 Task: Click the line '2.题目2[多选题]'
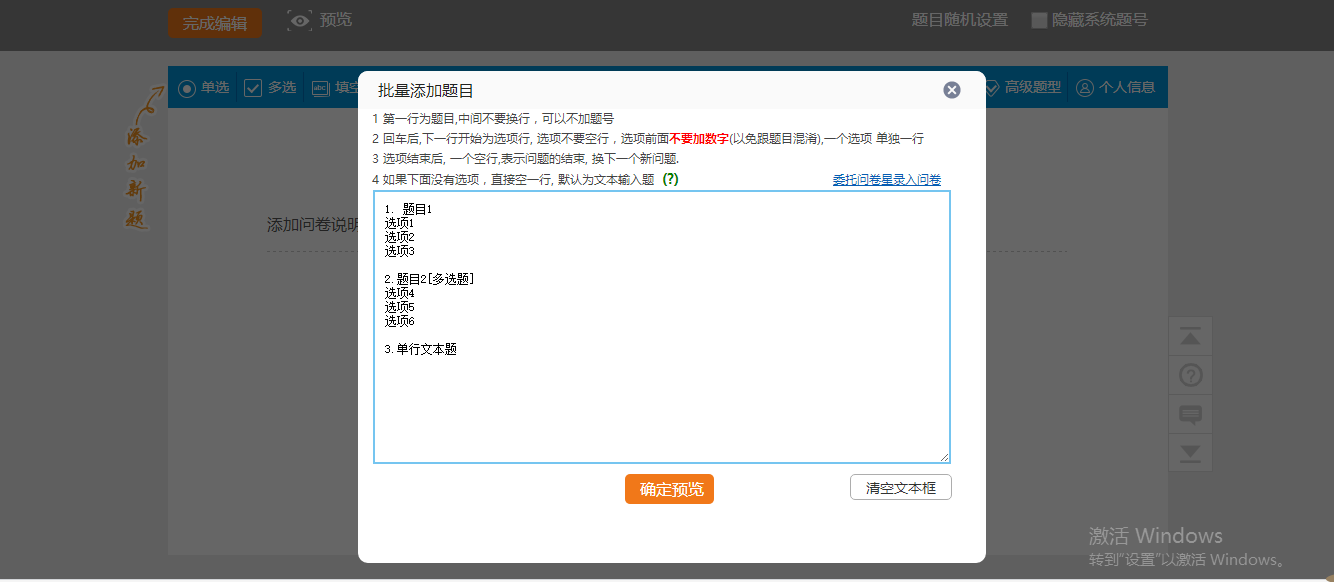[x=429, y=279]
